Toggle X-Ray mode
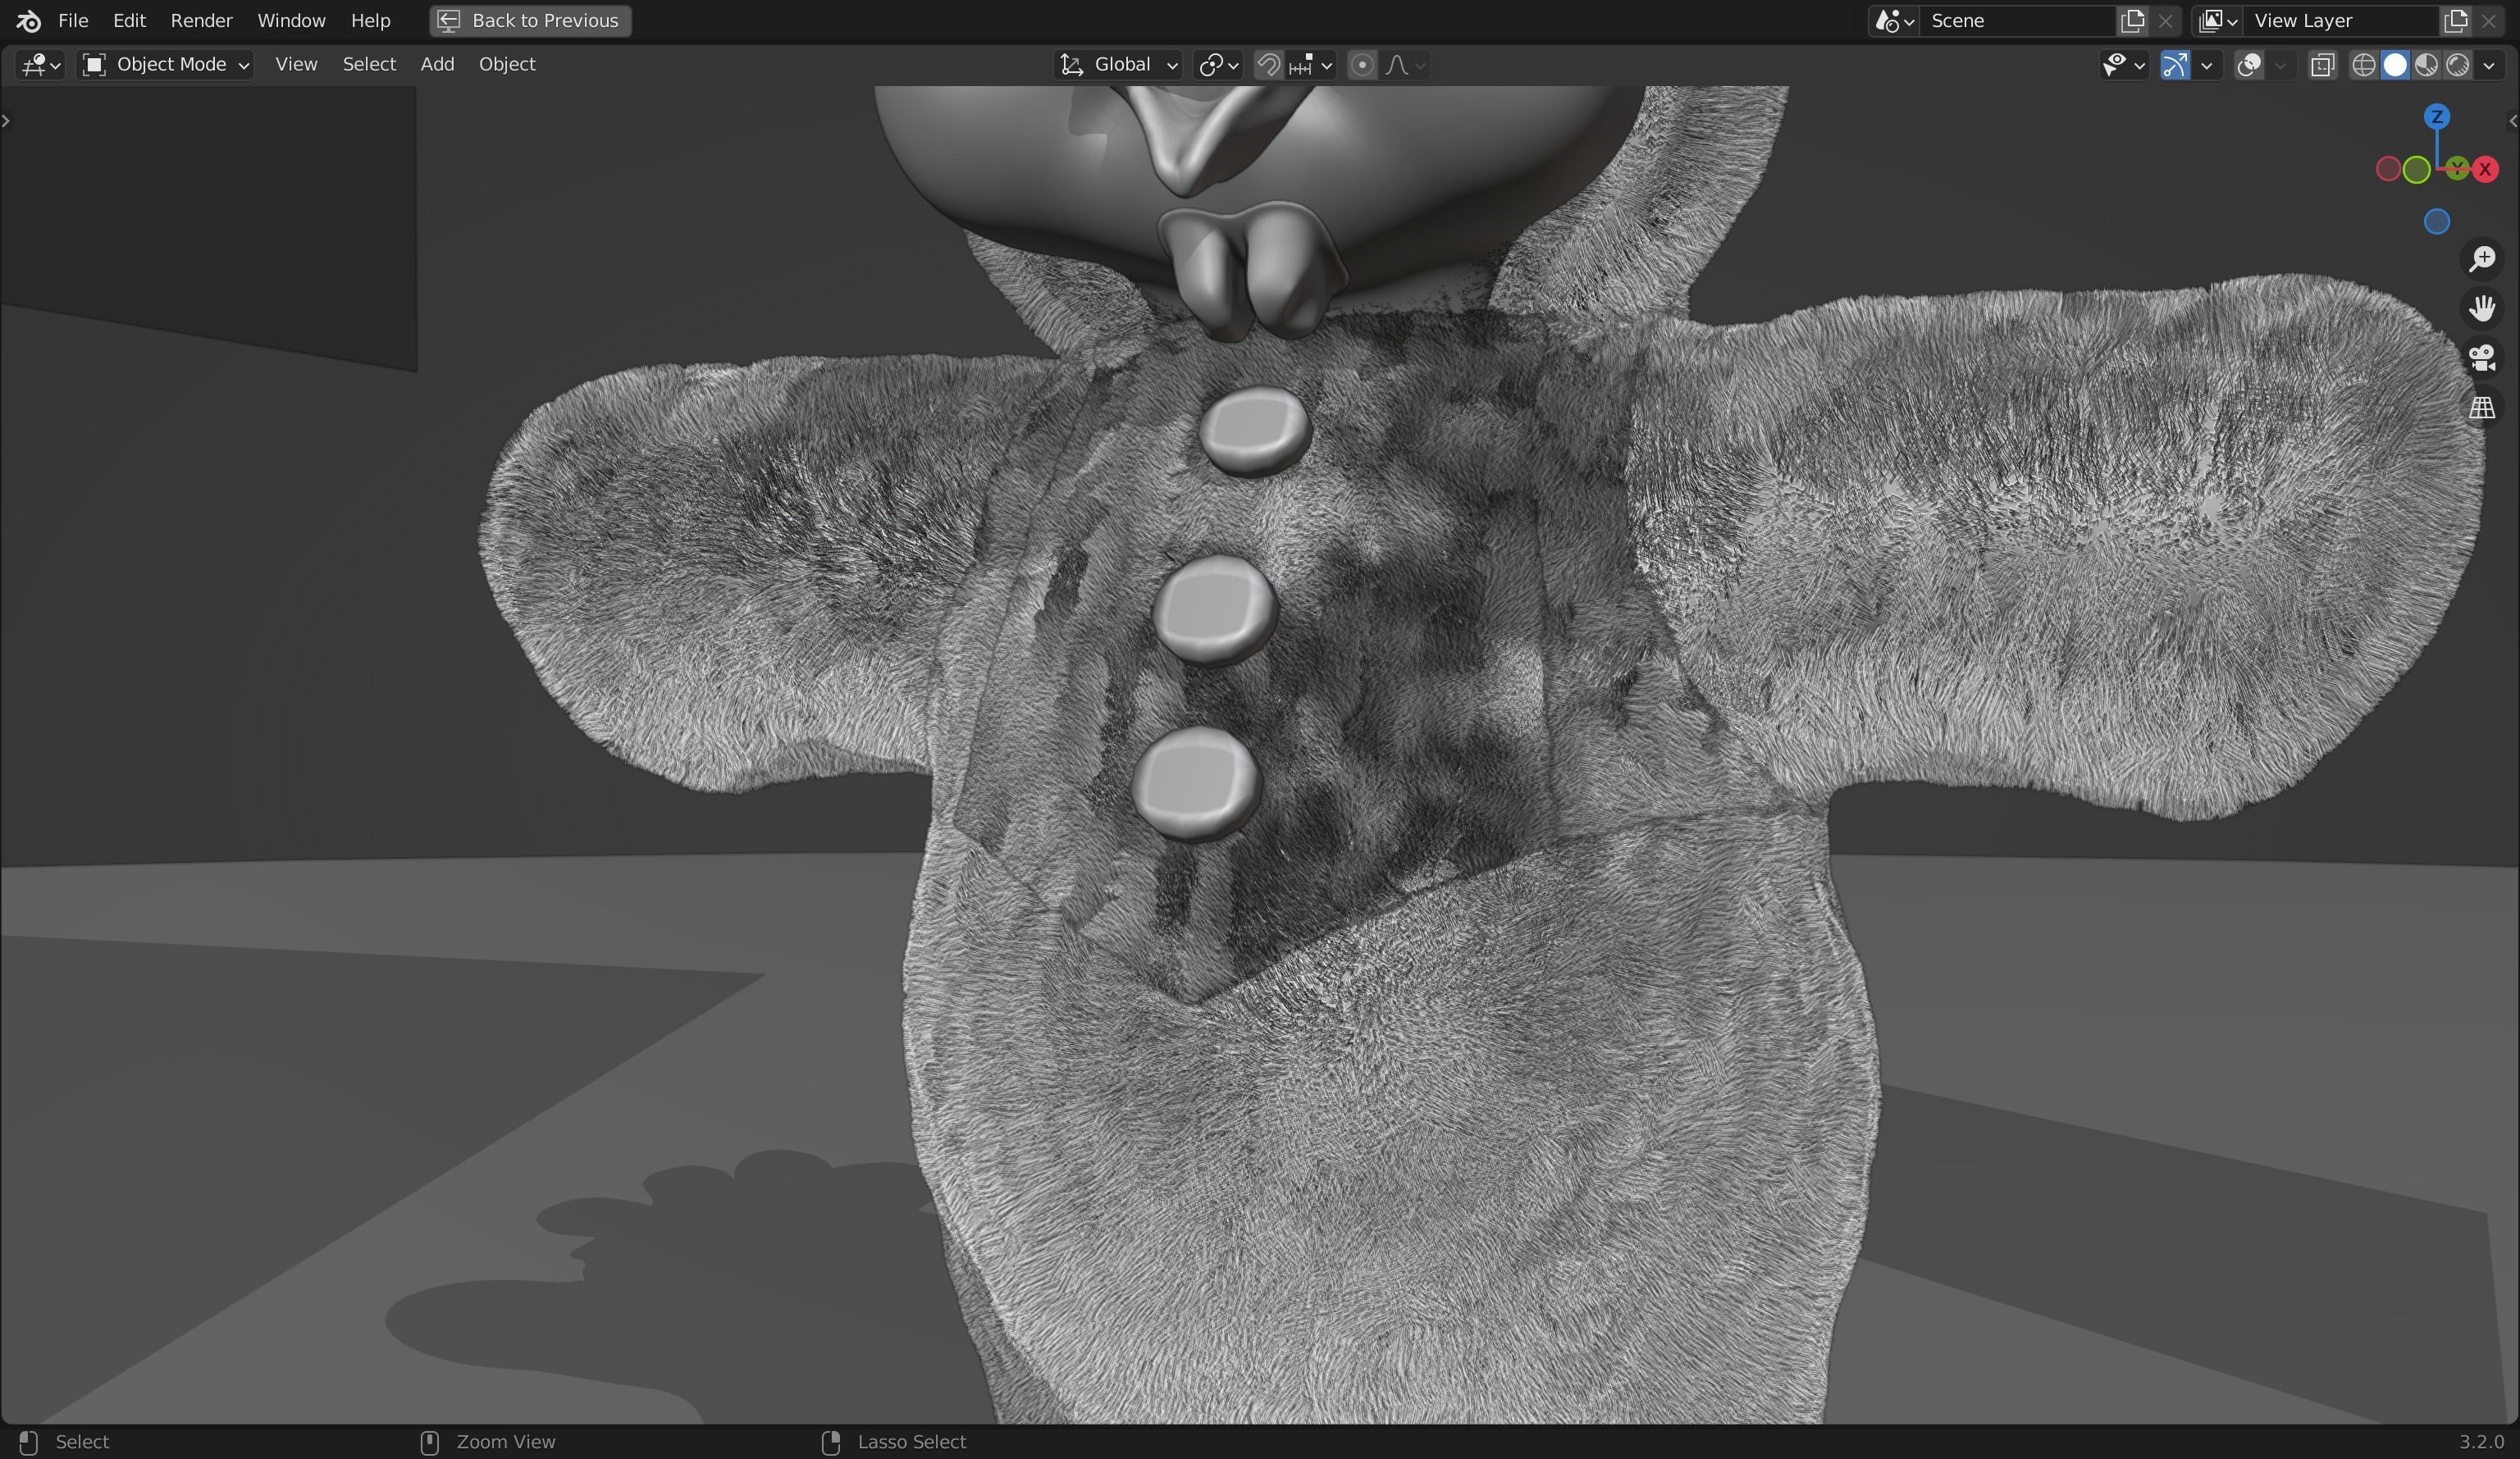 click(2322, 64)
